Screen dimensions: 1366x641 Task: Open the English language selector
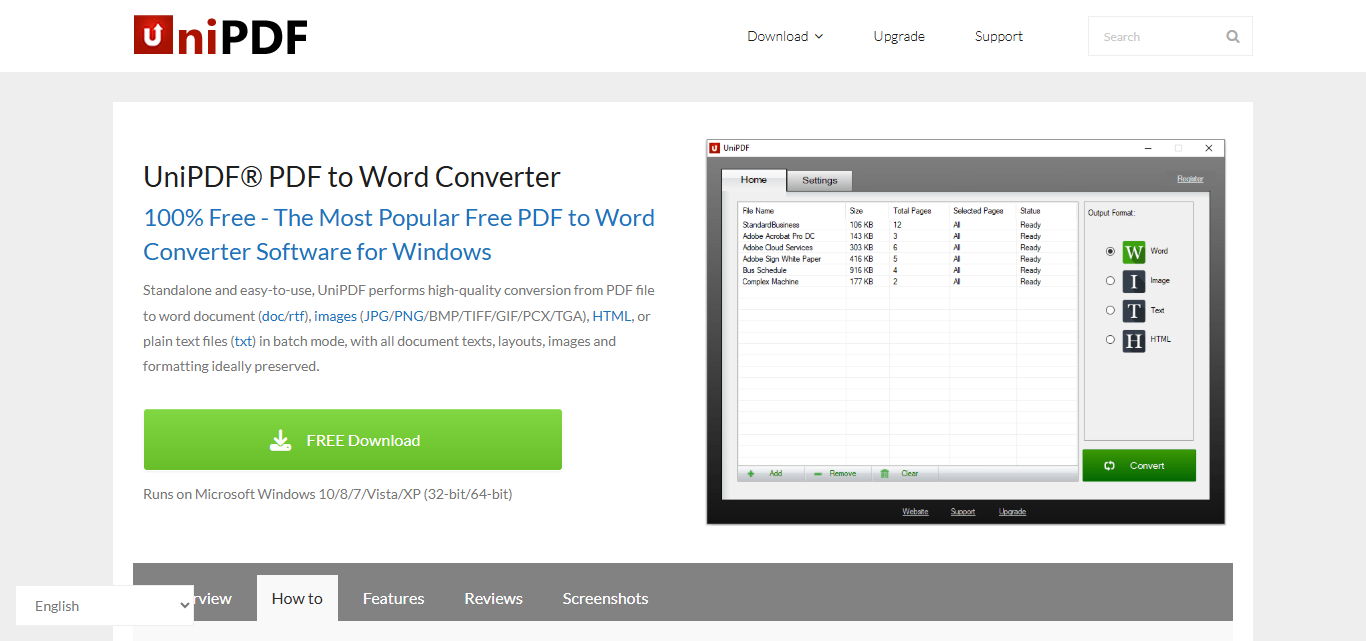coord(105,606)
